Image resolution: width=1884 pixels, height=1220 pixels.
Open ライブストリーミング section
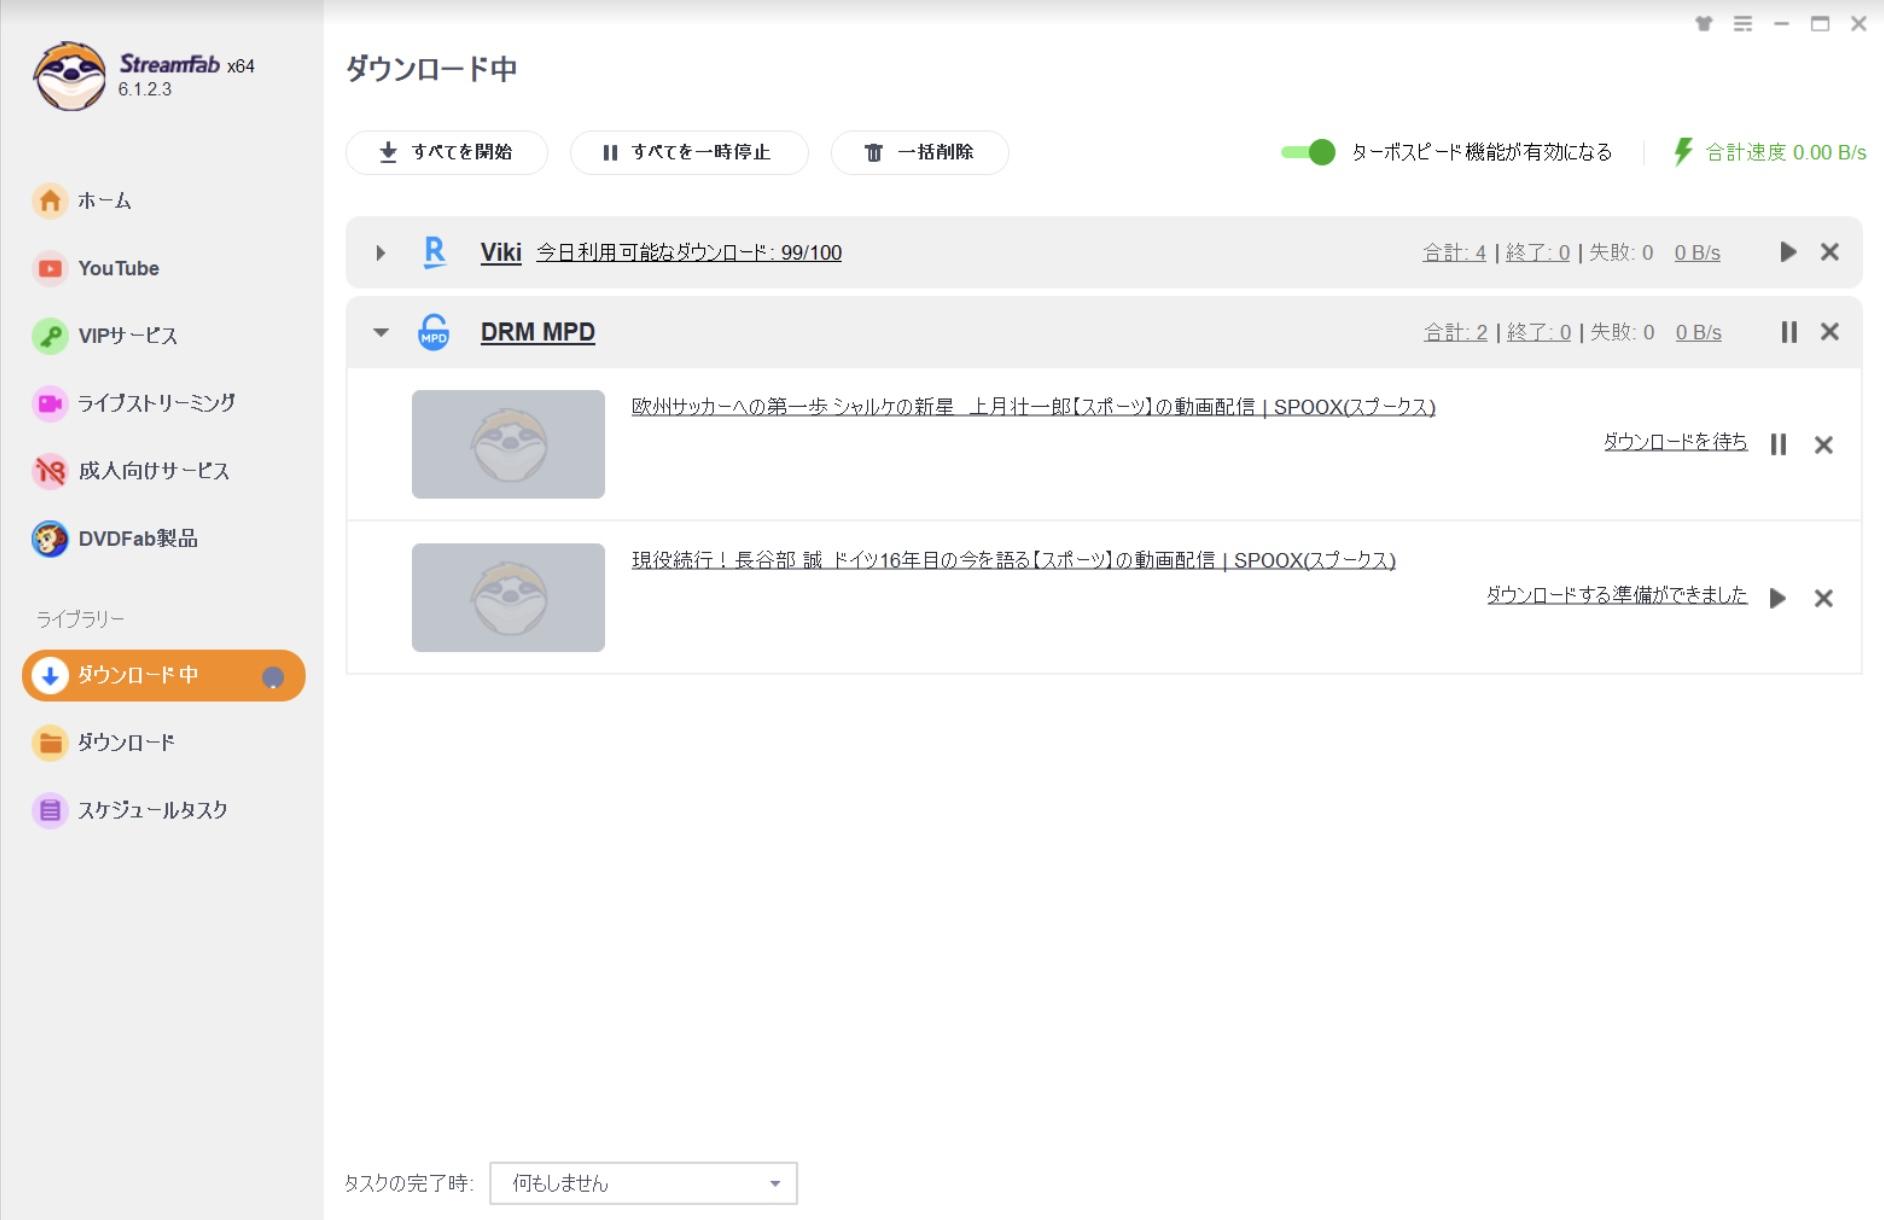pyautogui.click(x=134, y=403)
